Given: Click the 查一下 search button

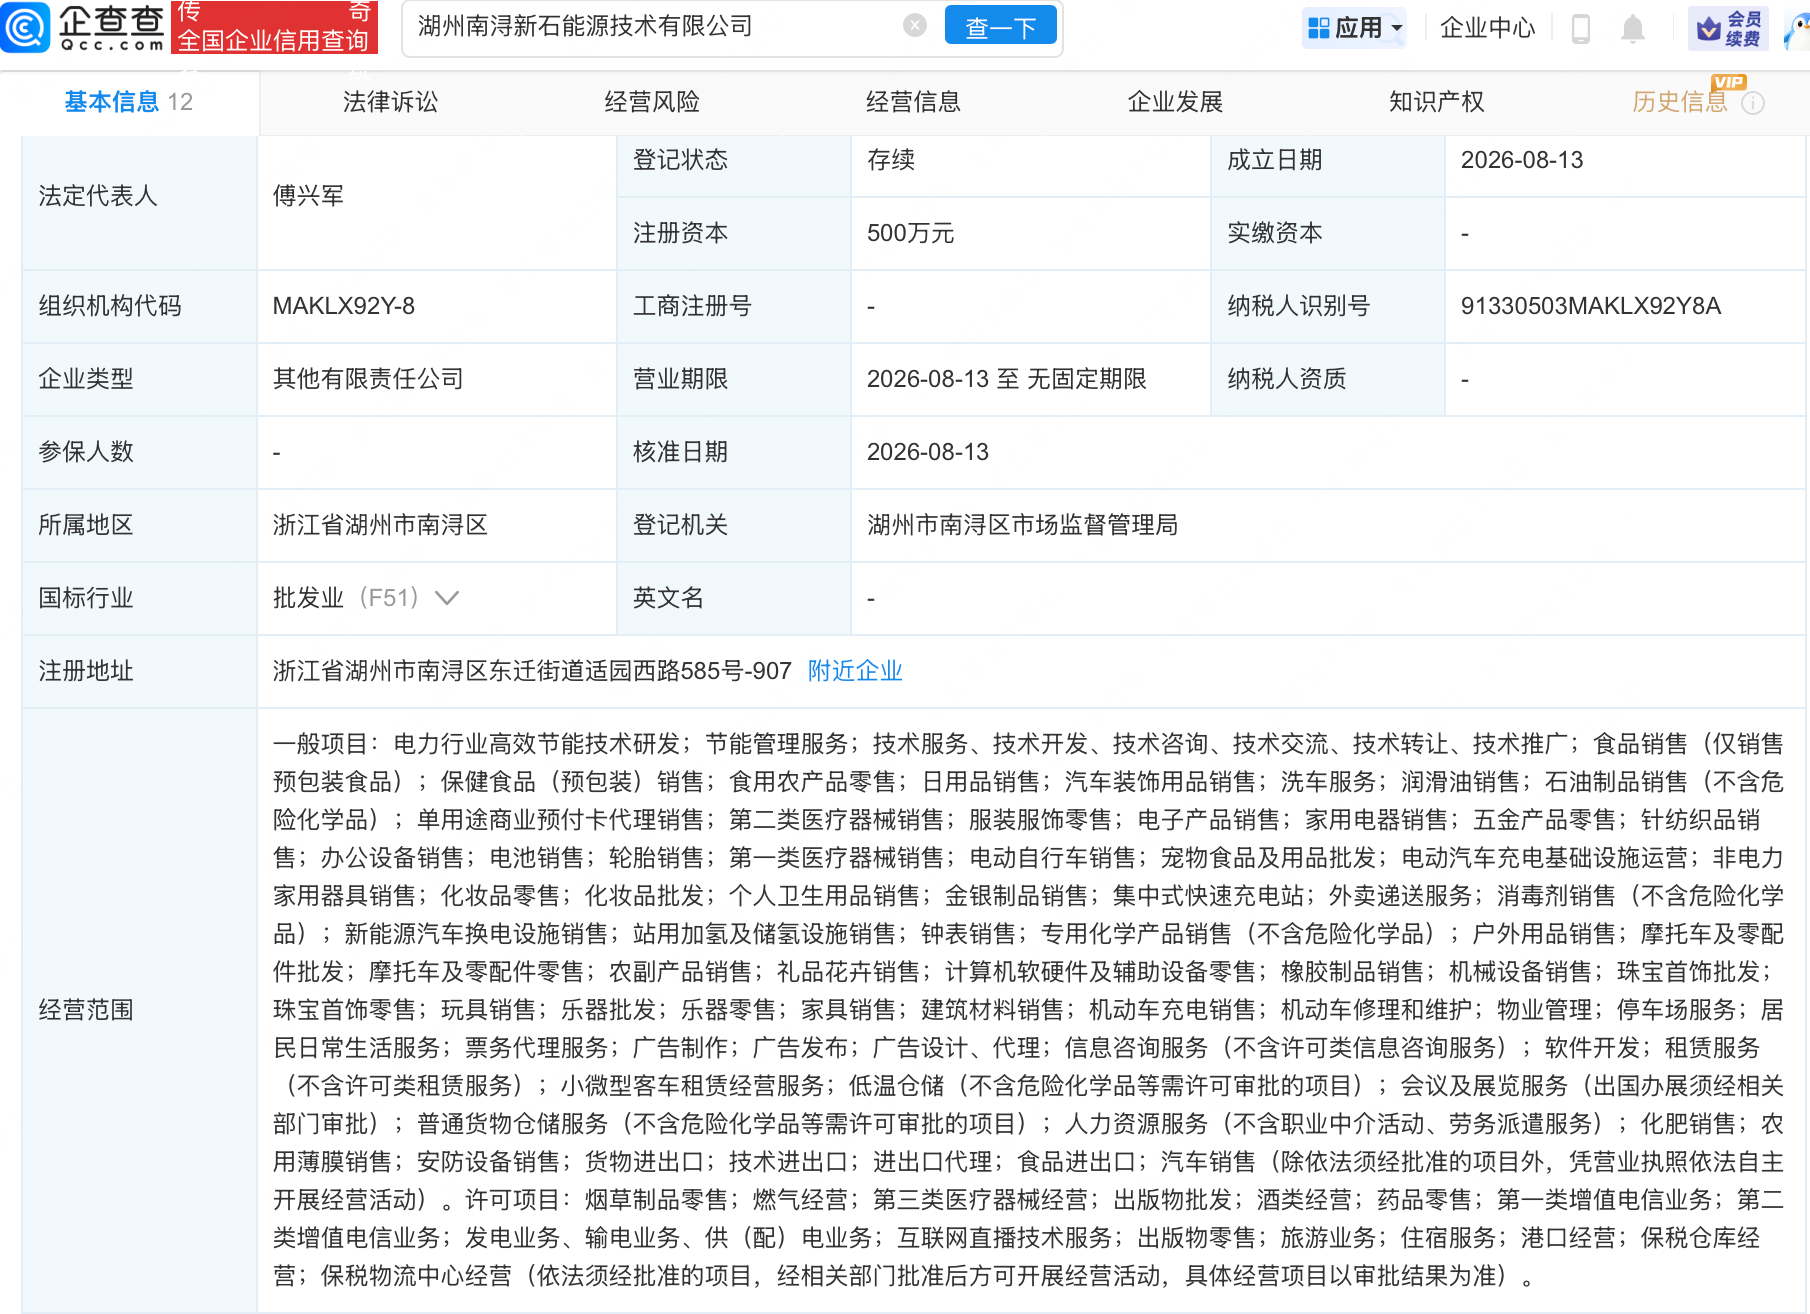Looking at the screenshot, I should click(1000, 27).
